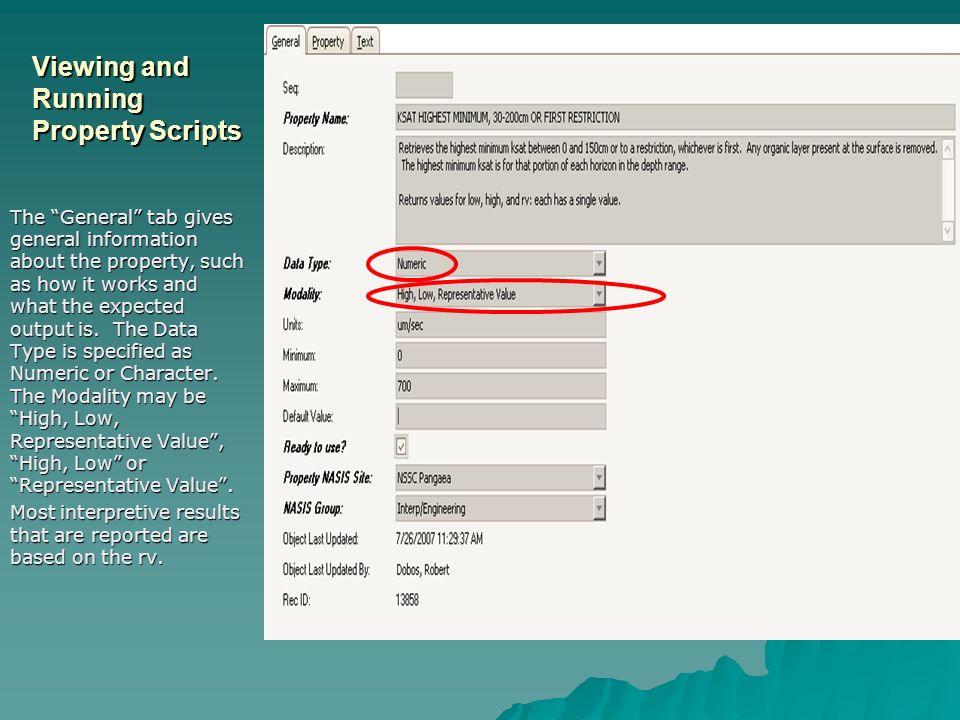Click the Units field showing um/sec
This screenshot has width=960, height=720.
500,324
